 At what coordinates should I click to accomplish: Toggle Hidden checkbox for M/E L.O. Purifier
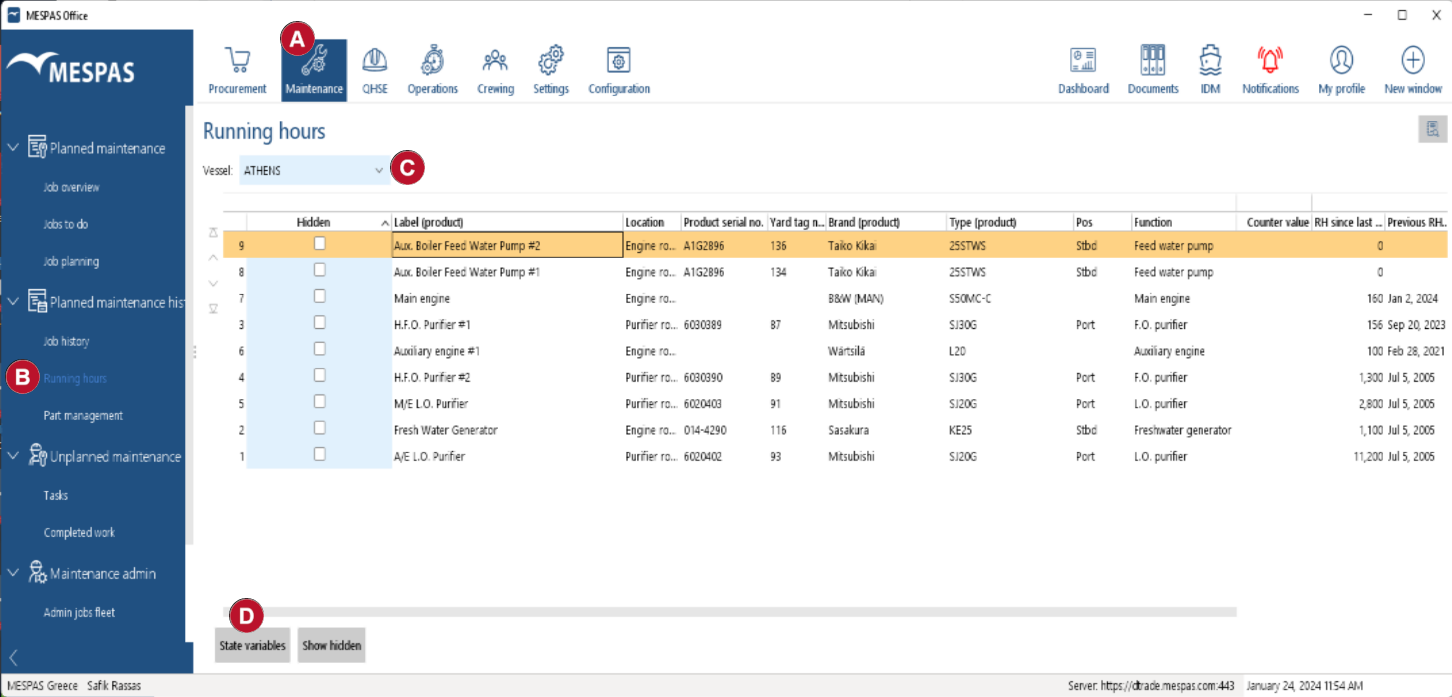(319, 401)
